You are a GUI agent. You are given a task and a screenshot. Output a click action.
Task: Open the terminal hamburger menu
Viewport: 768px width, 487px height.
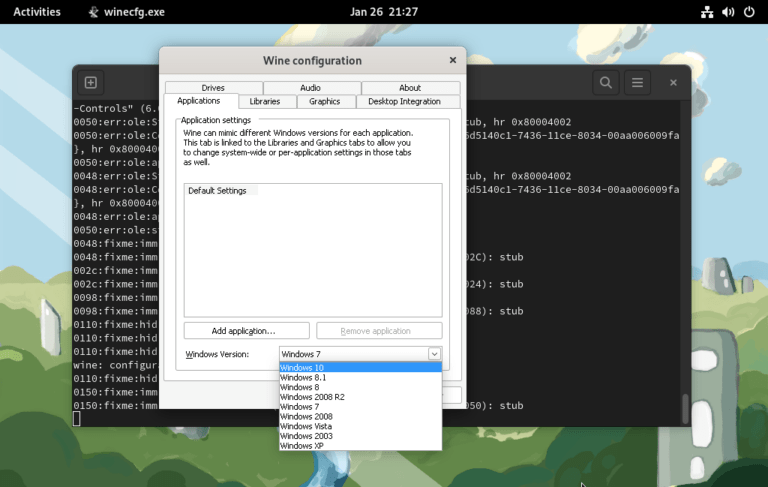point(637,83)
